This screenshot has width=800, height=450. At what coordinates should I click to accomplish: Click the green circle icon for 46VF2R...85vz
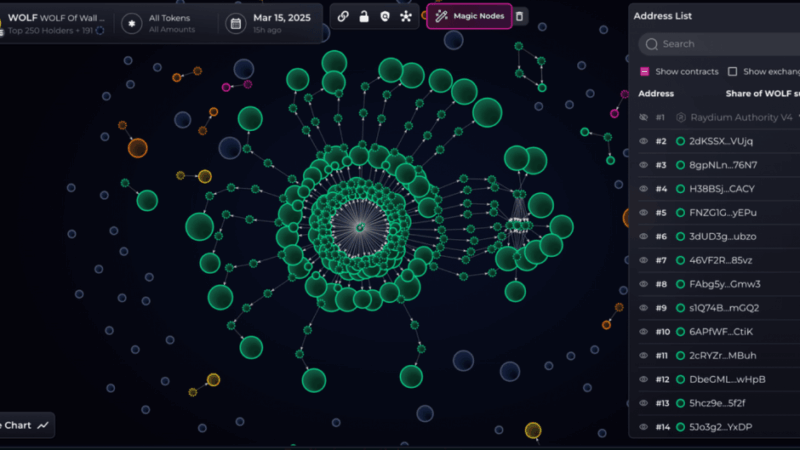tap(680, 260)
